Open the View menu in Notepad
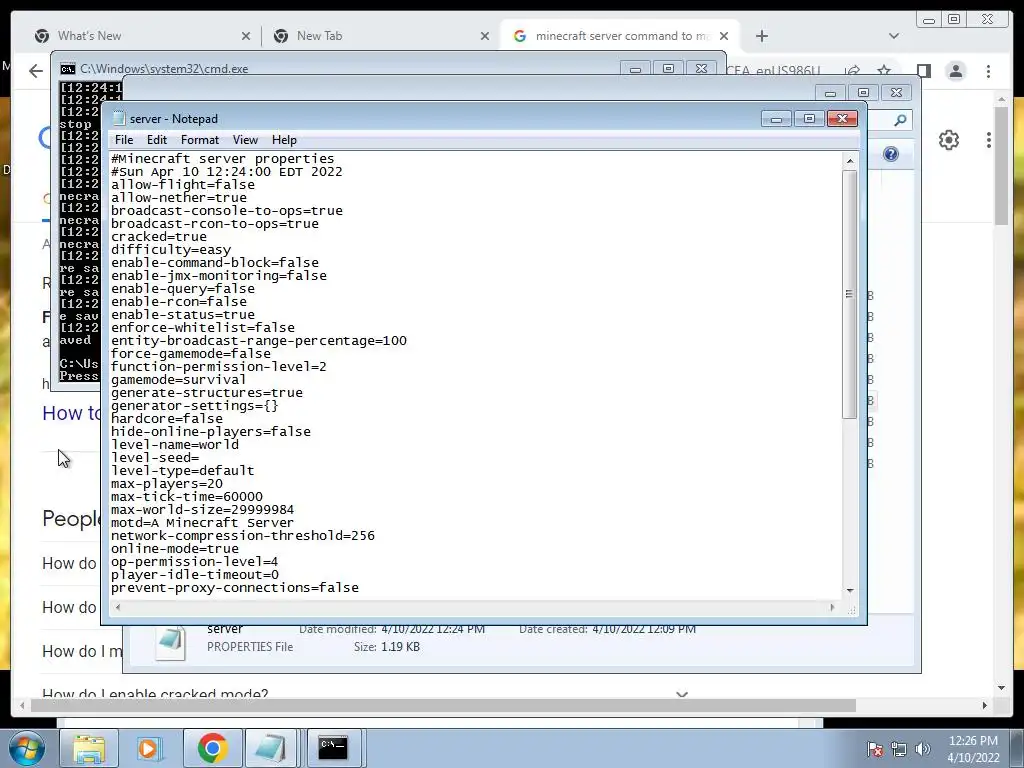This screenshot has width=1024, height=768. (x=245, y=140)
